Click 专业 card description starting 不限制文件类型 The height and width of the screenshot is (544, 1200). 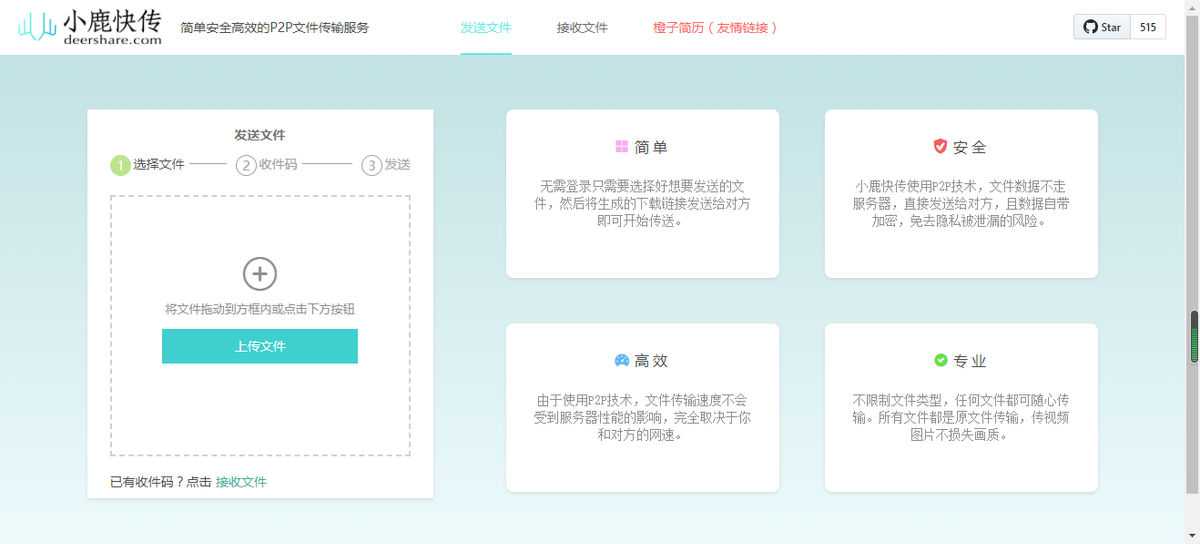pyautogui.click(x=961, y=417)
